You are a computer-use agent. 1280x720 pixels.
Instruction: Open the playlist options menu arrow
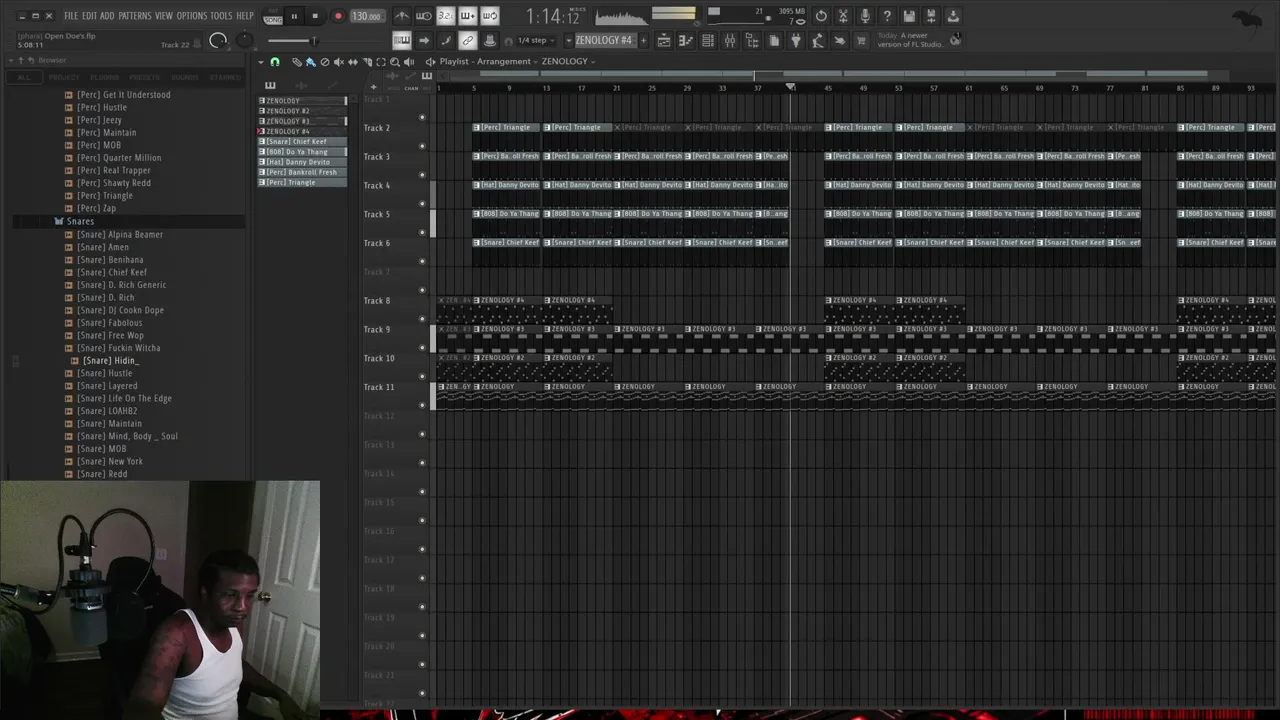point(262,62)
